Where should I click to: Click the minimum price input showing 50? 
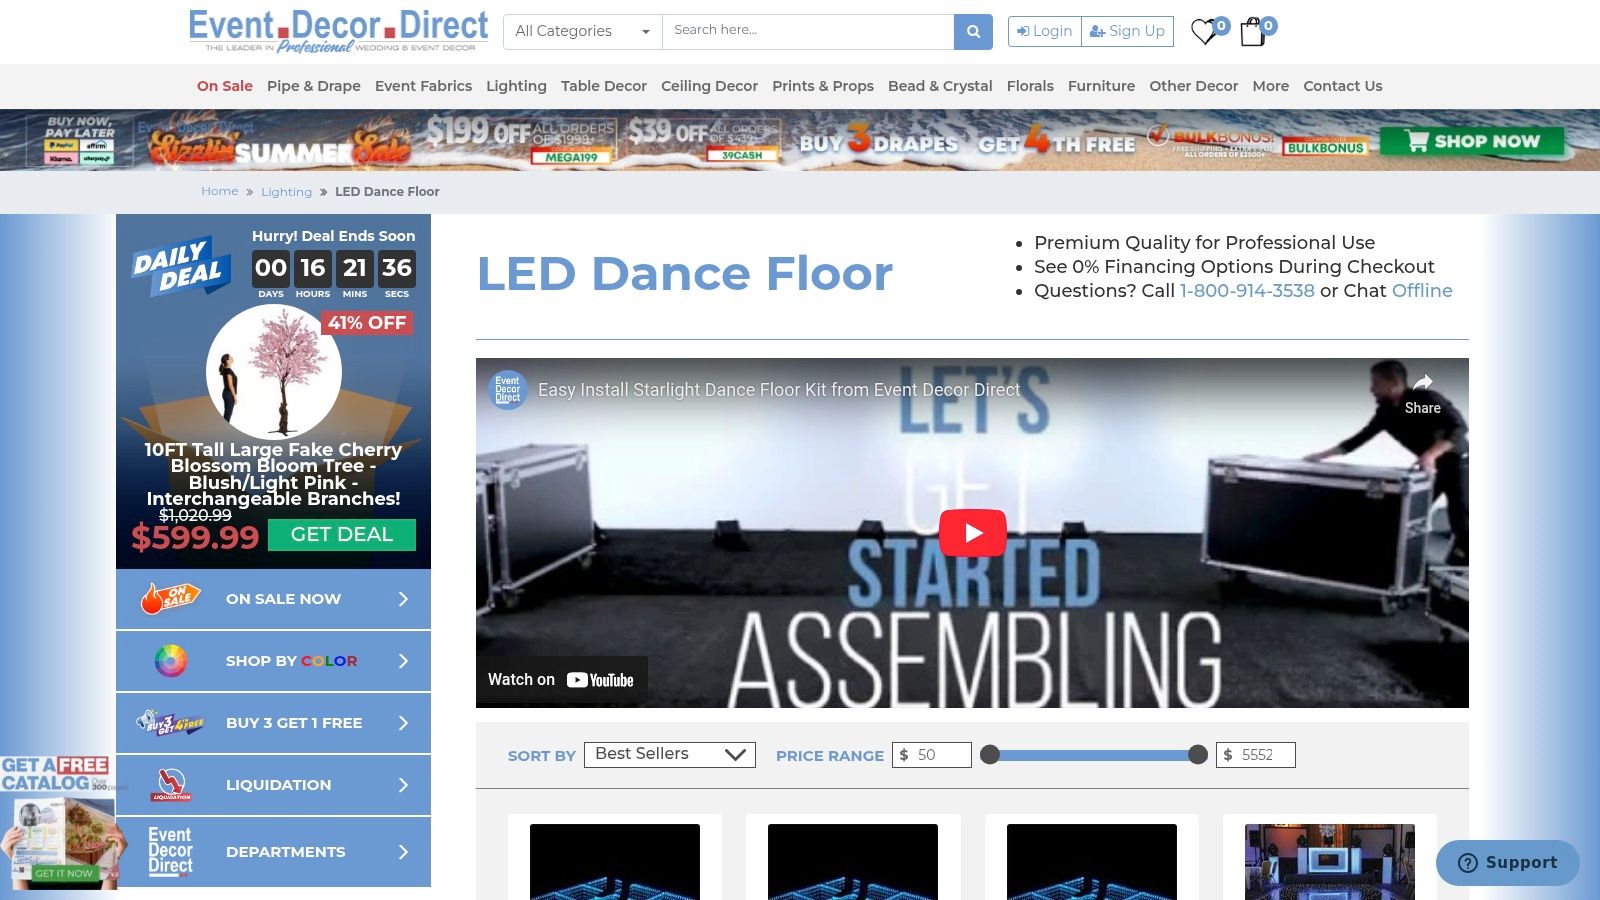coord(932,755)
